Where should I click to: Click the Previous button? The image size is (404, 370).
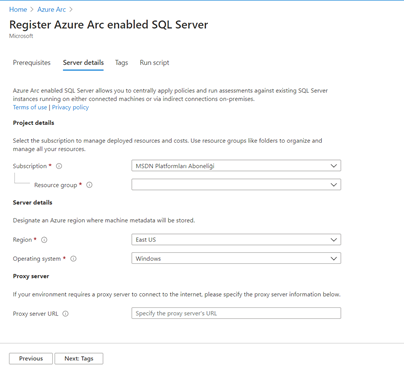pos(31,359)
